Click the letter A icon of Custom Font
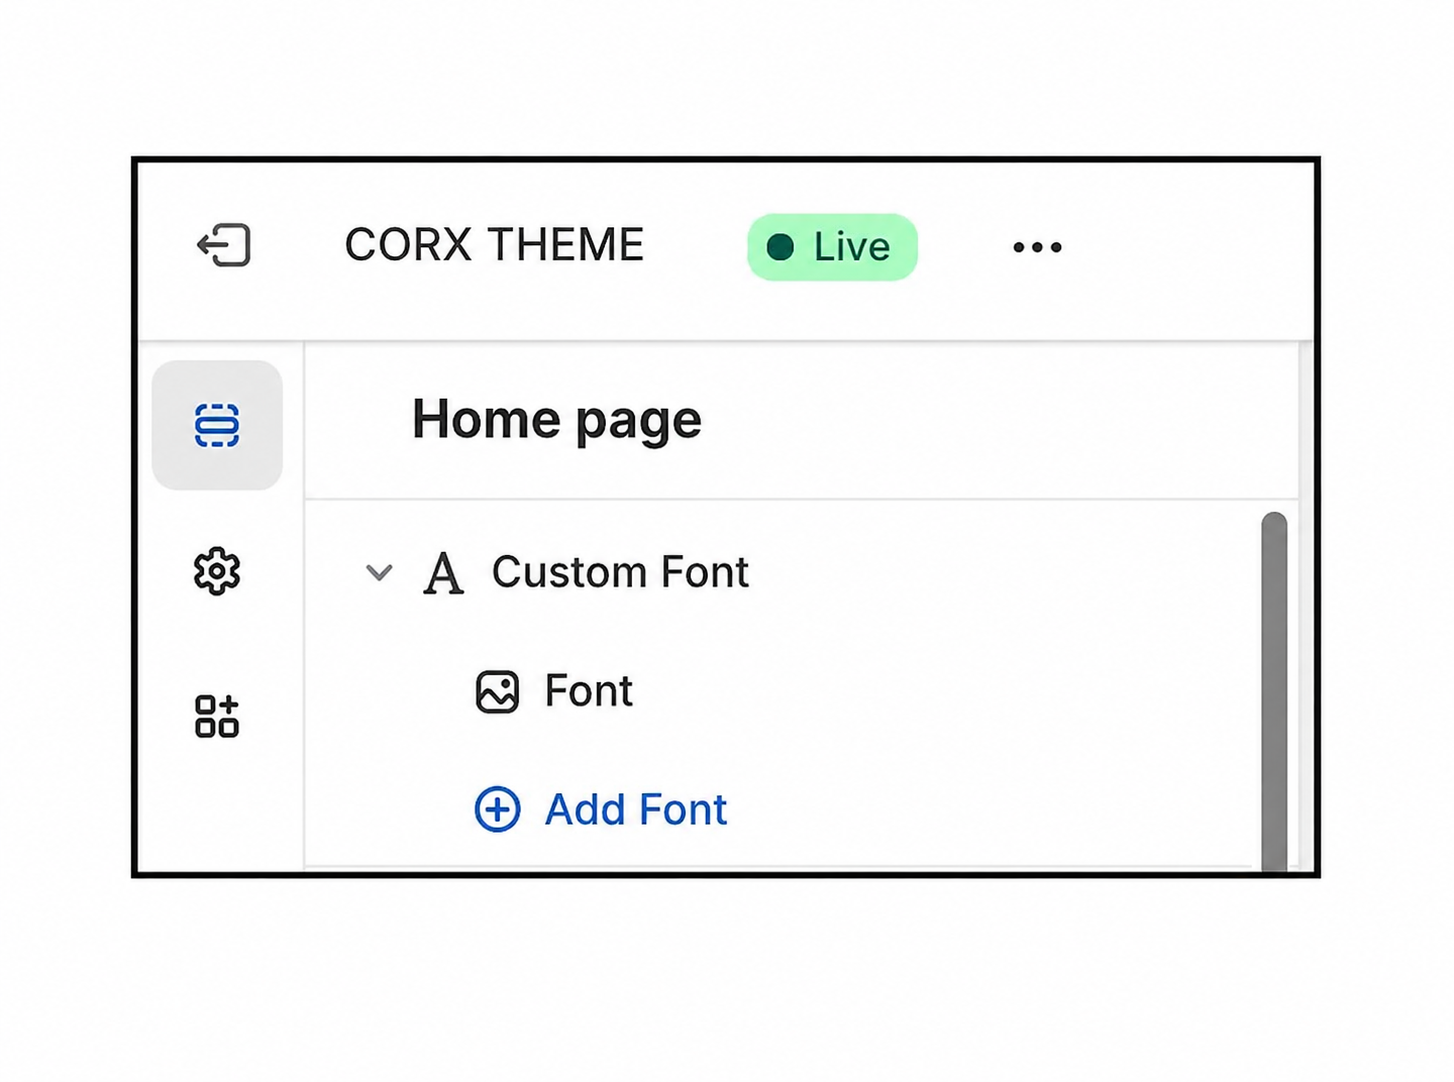Screen dimensions: 1454x1082 click(443, 574)
